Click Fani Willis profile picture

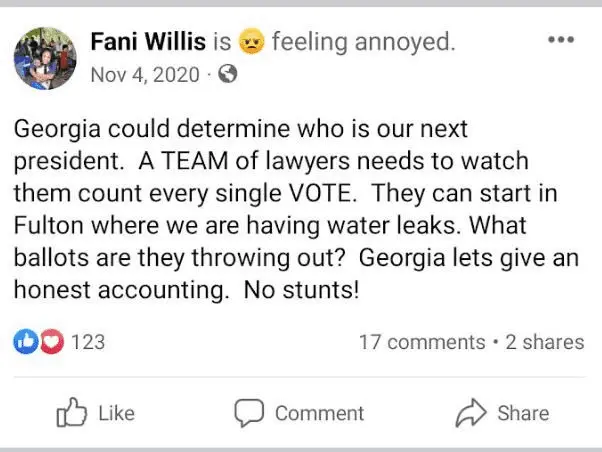(45, 57)
